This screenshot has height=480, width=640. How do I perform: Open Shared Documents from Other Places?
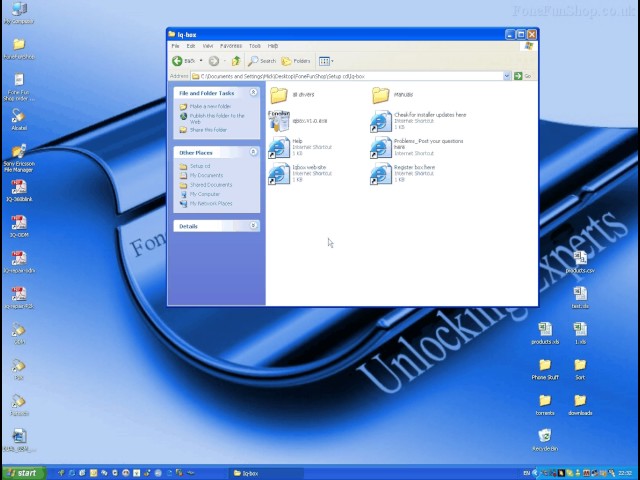click(x=211, y=185)
